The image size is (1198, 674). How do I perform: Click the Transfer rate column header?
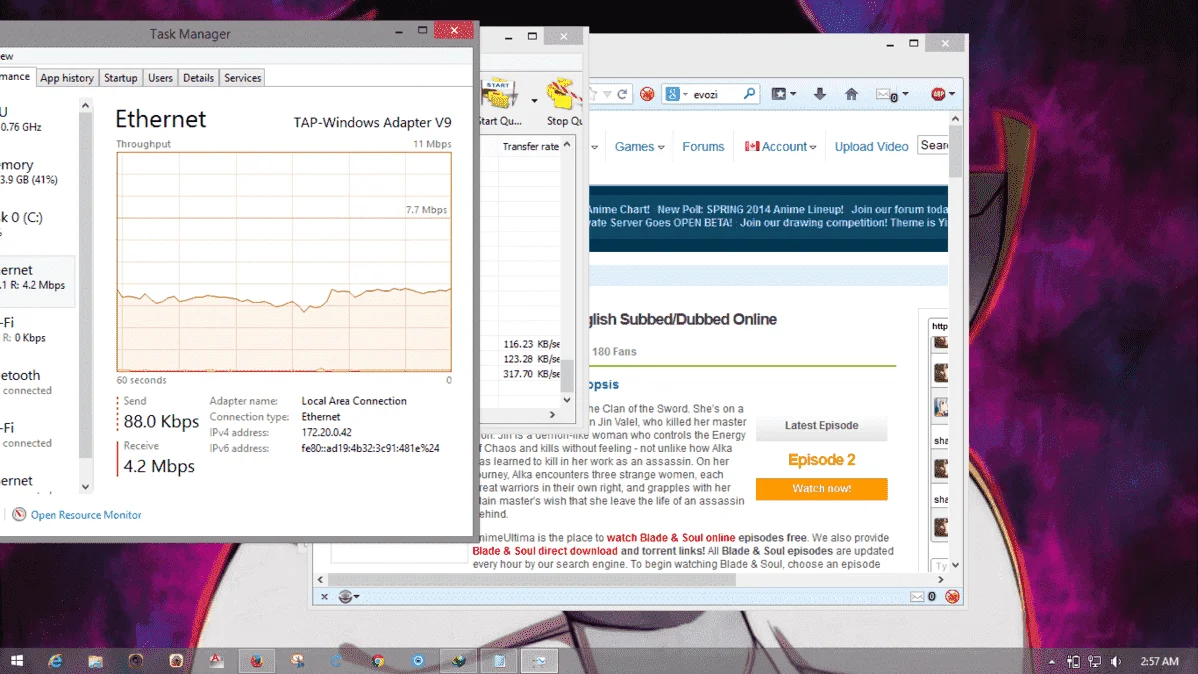coord(530,147)
